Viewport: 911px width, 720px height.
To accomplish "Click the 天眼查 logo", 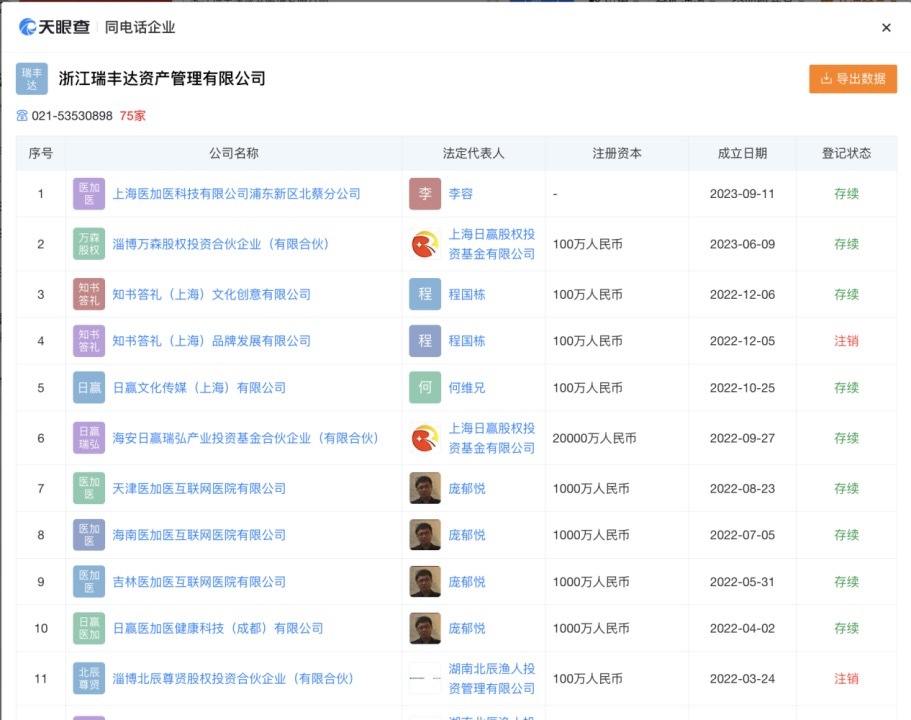I will (54, 27).
